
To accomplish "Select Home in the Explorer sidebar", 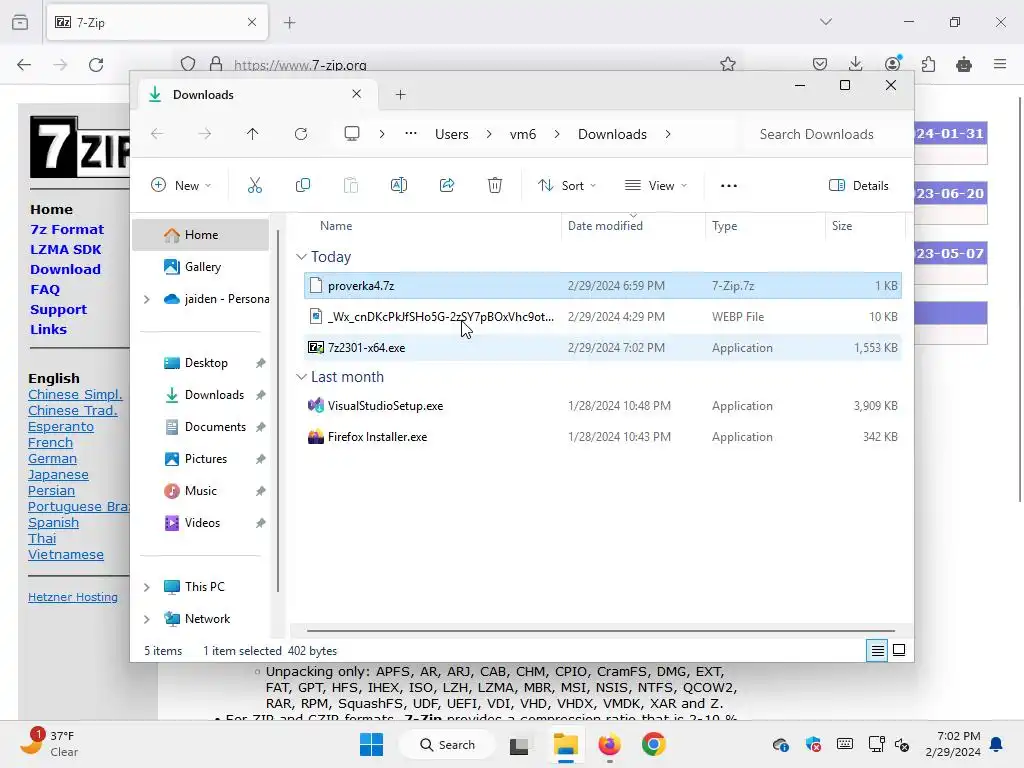I will click(x=200, y=235).
